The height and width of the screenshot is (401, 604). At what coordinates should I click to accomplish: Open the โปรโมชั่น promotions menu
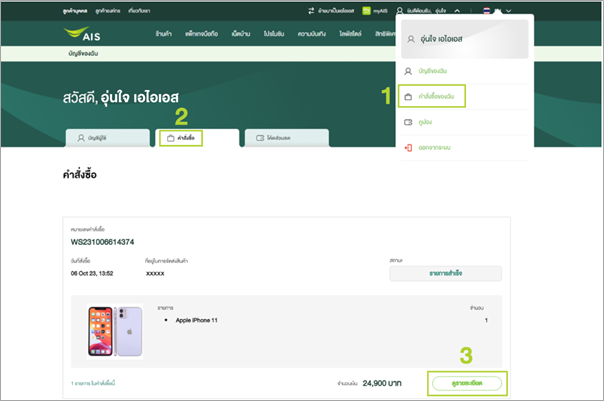coord(274,34)
